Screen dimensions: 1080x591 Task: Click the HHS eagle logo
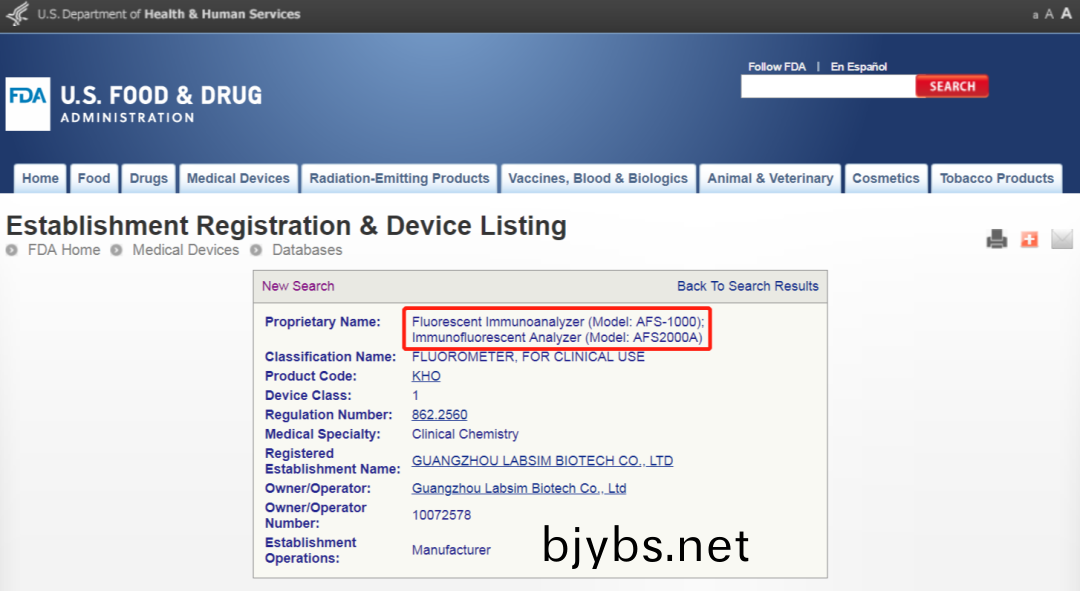(x=17, y=15)
